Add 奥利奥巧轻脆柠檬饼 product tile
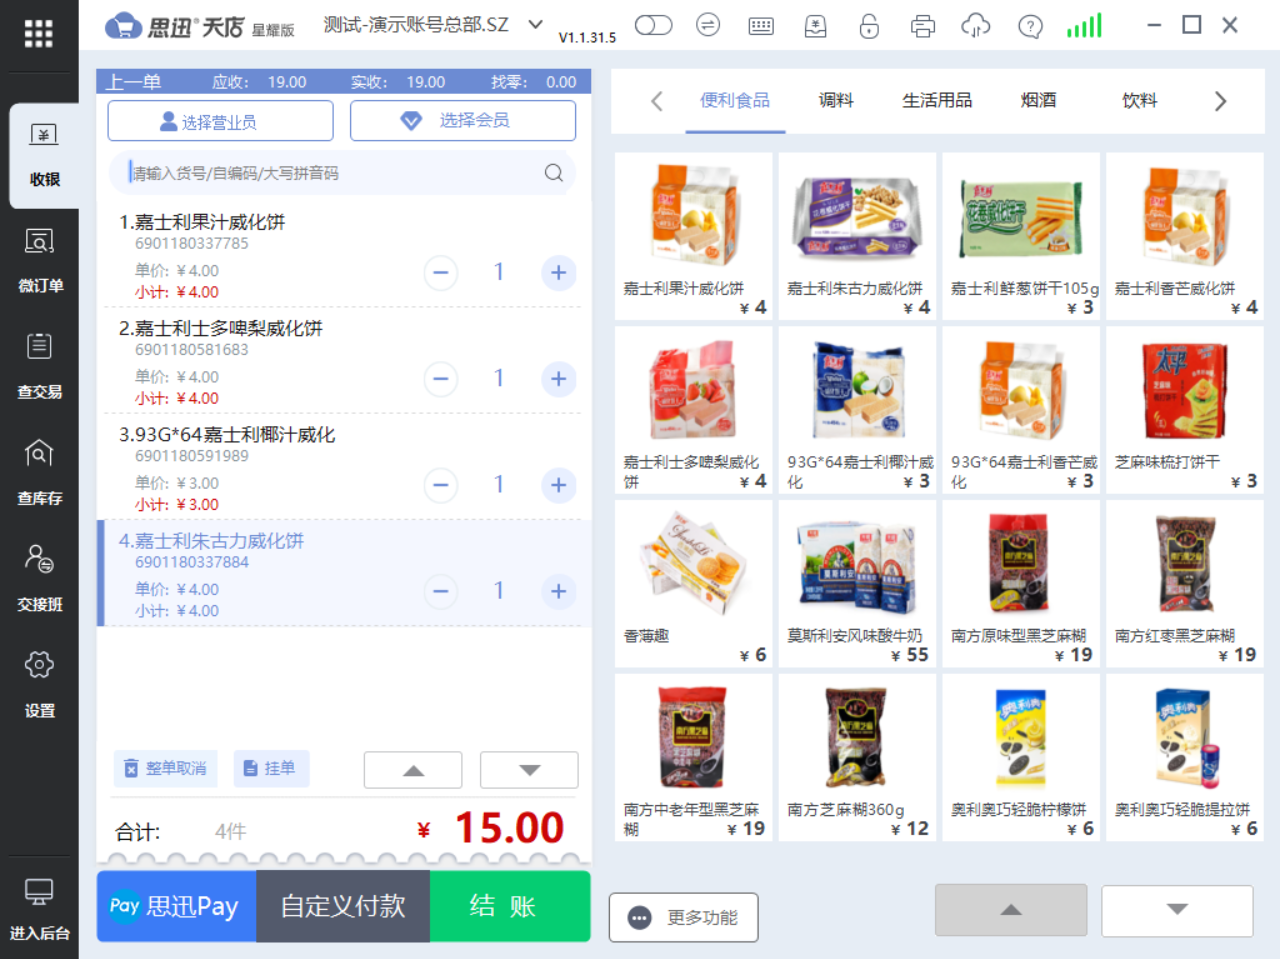Image resolution: width=1280 pixels, height=959 pixels. (1022, 757)
